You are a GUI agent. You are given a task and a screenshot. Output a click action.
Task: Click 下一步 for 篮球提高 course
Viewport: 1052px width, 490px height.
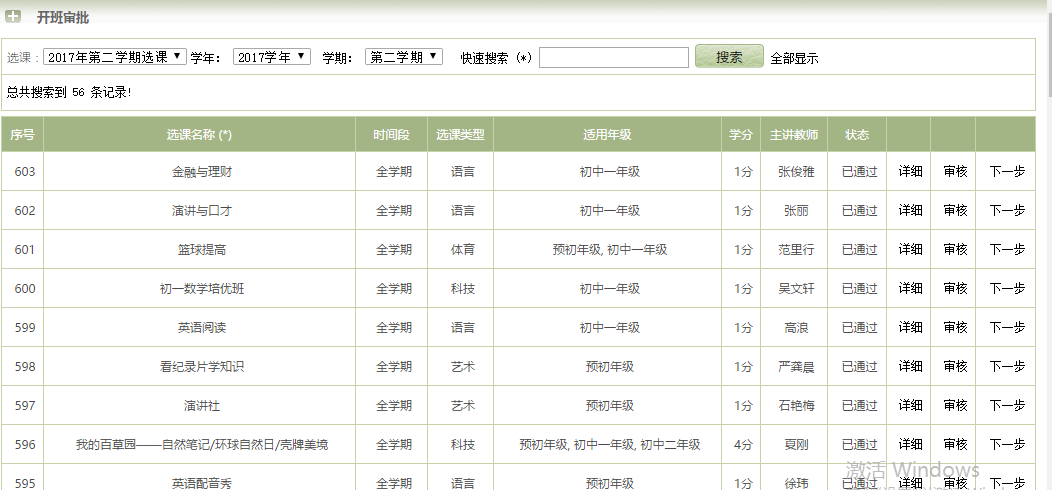click(x=1006, y=250)
